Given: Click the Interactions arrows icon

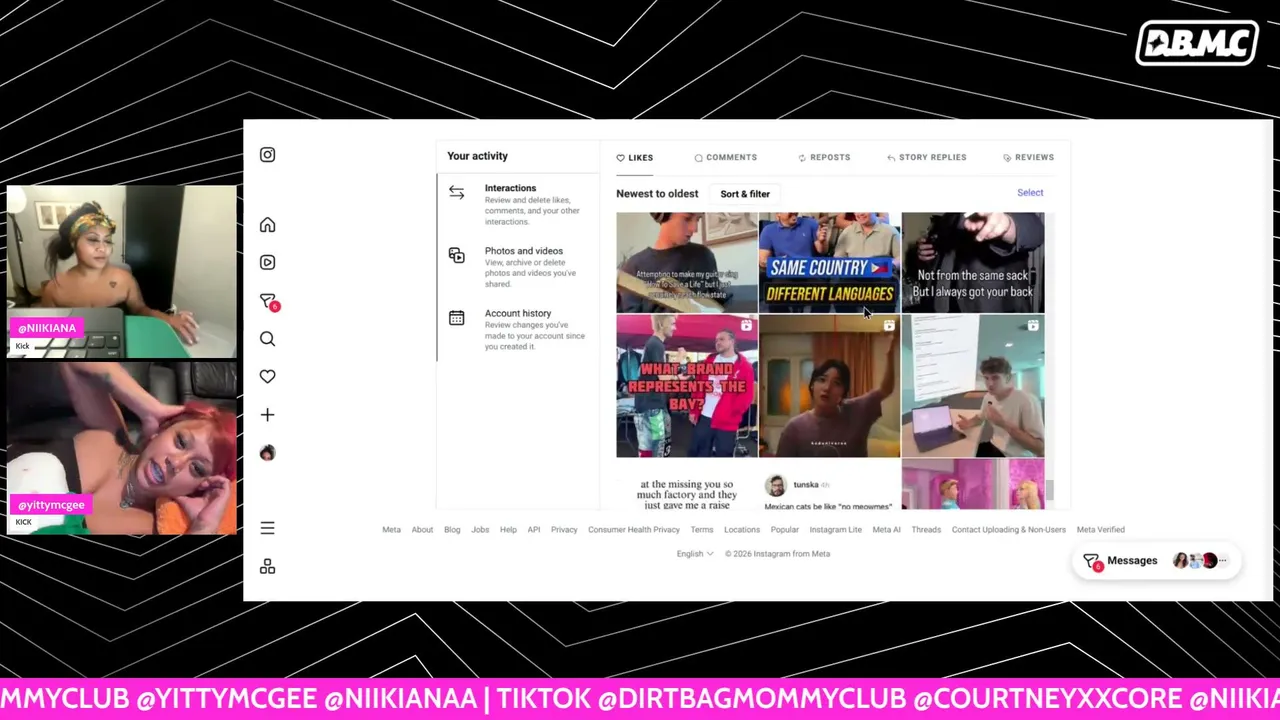Looking at the screenshot, I should (x=456, y=193).
